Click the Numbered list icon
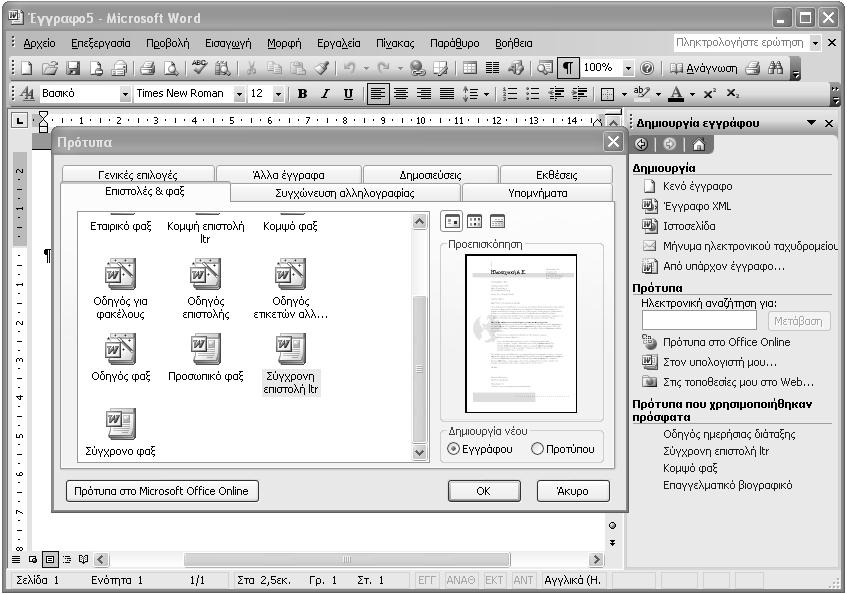 pos(509,94)
